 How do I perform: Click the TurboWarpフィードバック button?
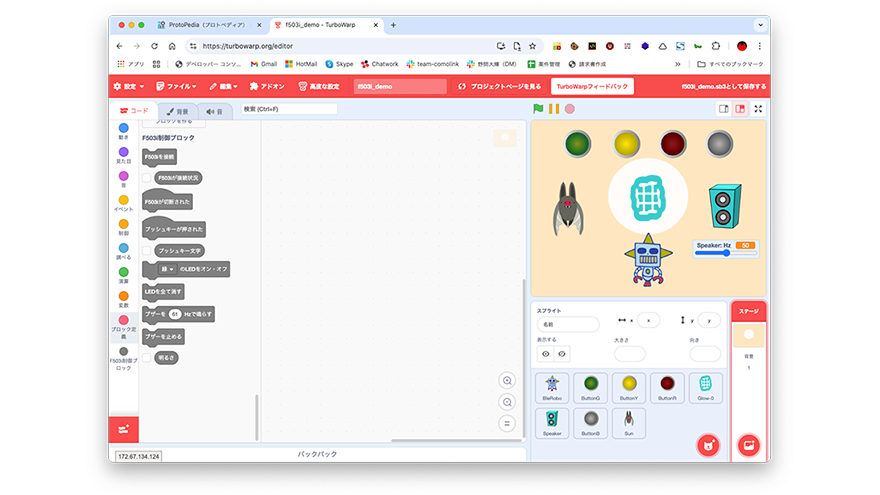pos(592,86)
